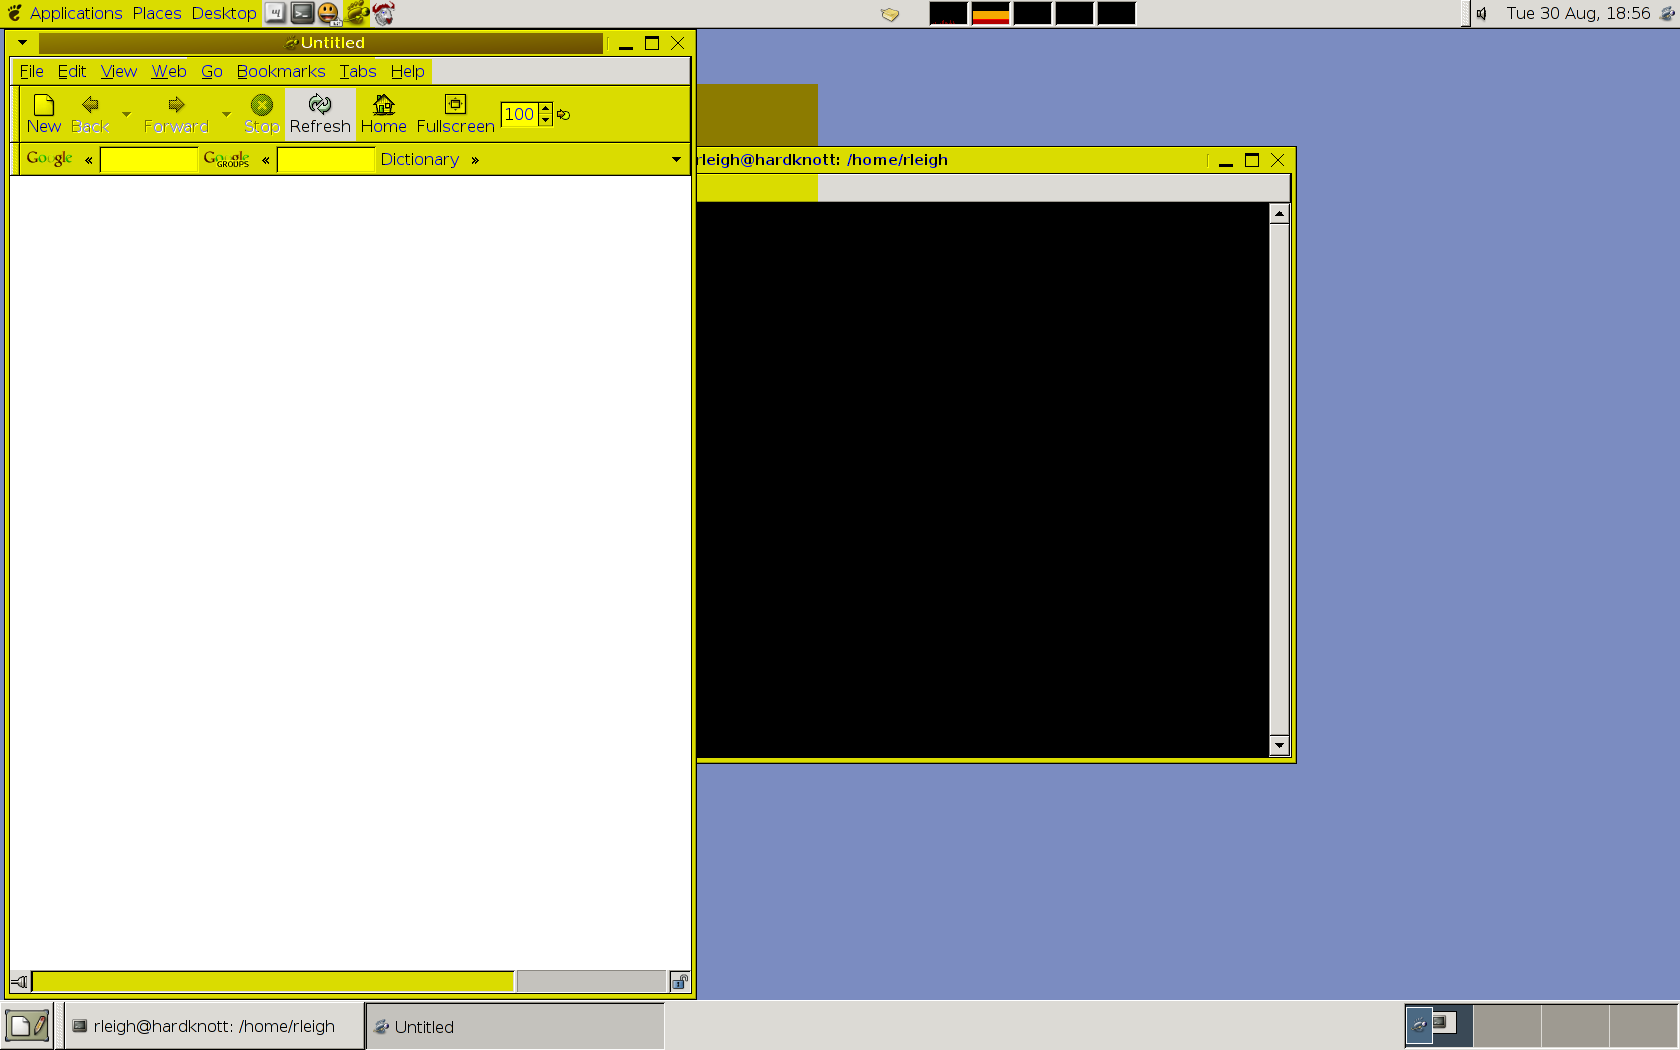The width and height of the screenshot is (1680, 1050).
Task: Click the Google search input field
Action: pyautogui.click(x=149, y=160)
